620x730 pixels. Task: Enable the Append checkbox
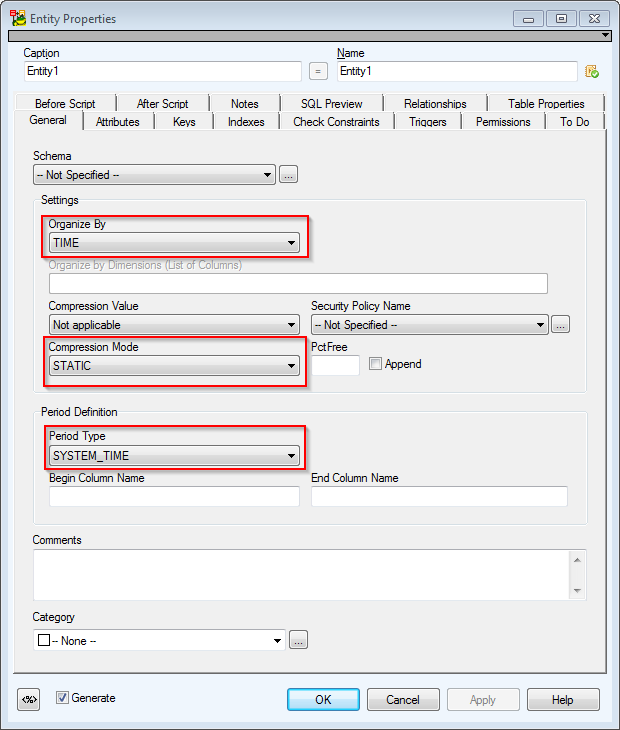tap(376, 364)
